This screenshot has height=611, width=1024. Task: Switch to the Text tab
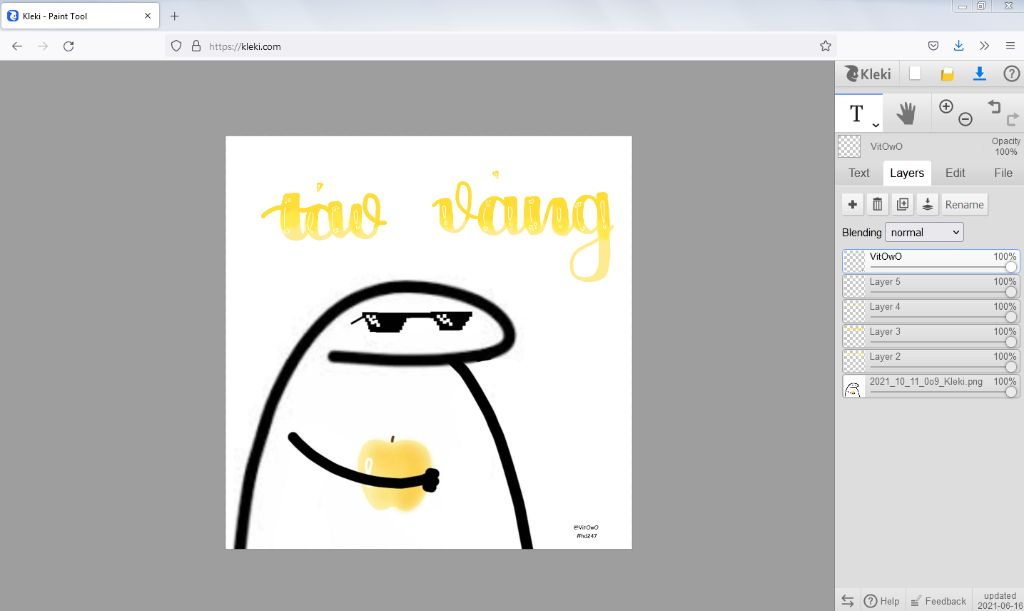point(859,173)
